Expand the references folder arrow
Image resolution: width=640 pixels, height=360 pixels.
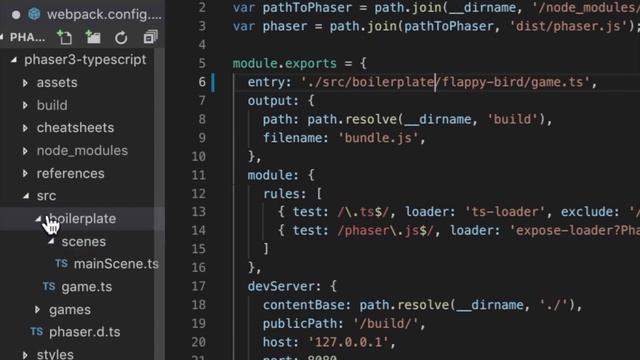pyautogui.click(x=25, y=173)
